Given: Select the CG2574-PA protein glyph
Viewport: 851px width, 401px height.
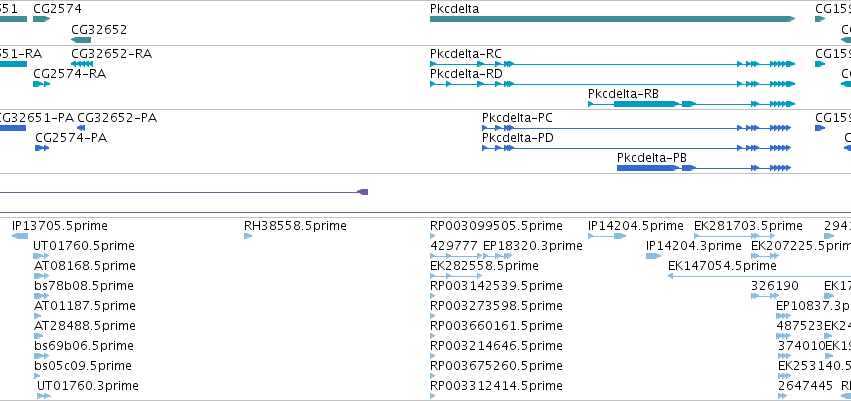Looking at the screenshot, I should tap(42, 148).
